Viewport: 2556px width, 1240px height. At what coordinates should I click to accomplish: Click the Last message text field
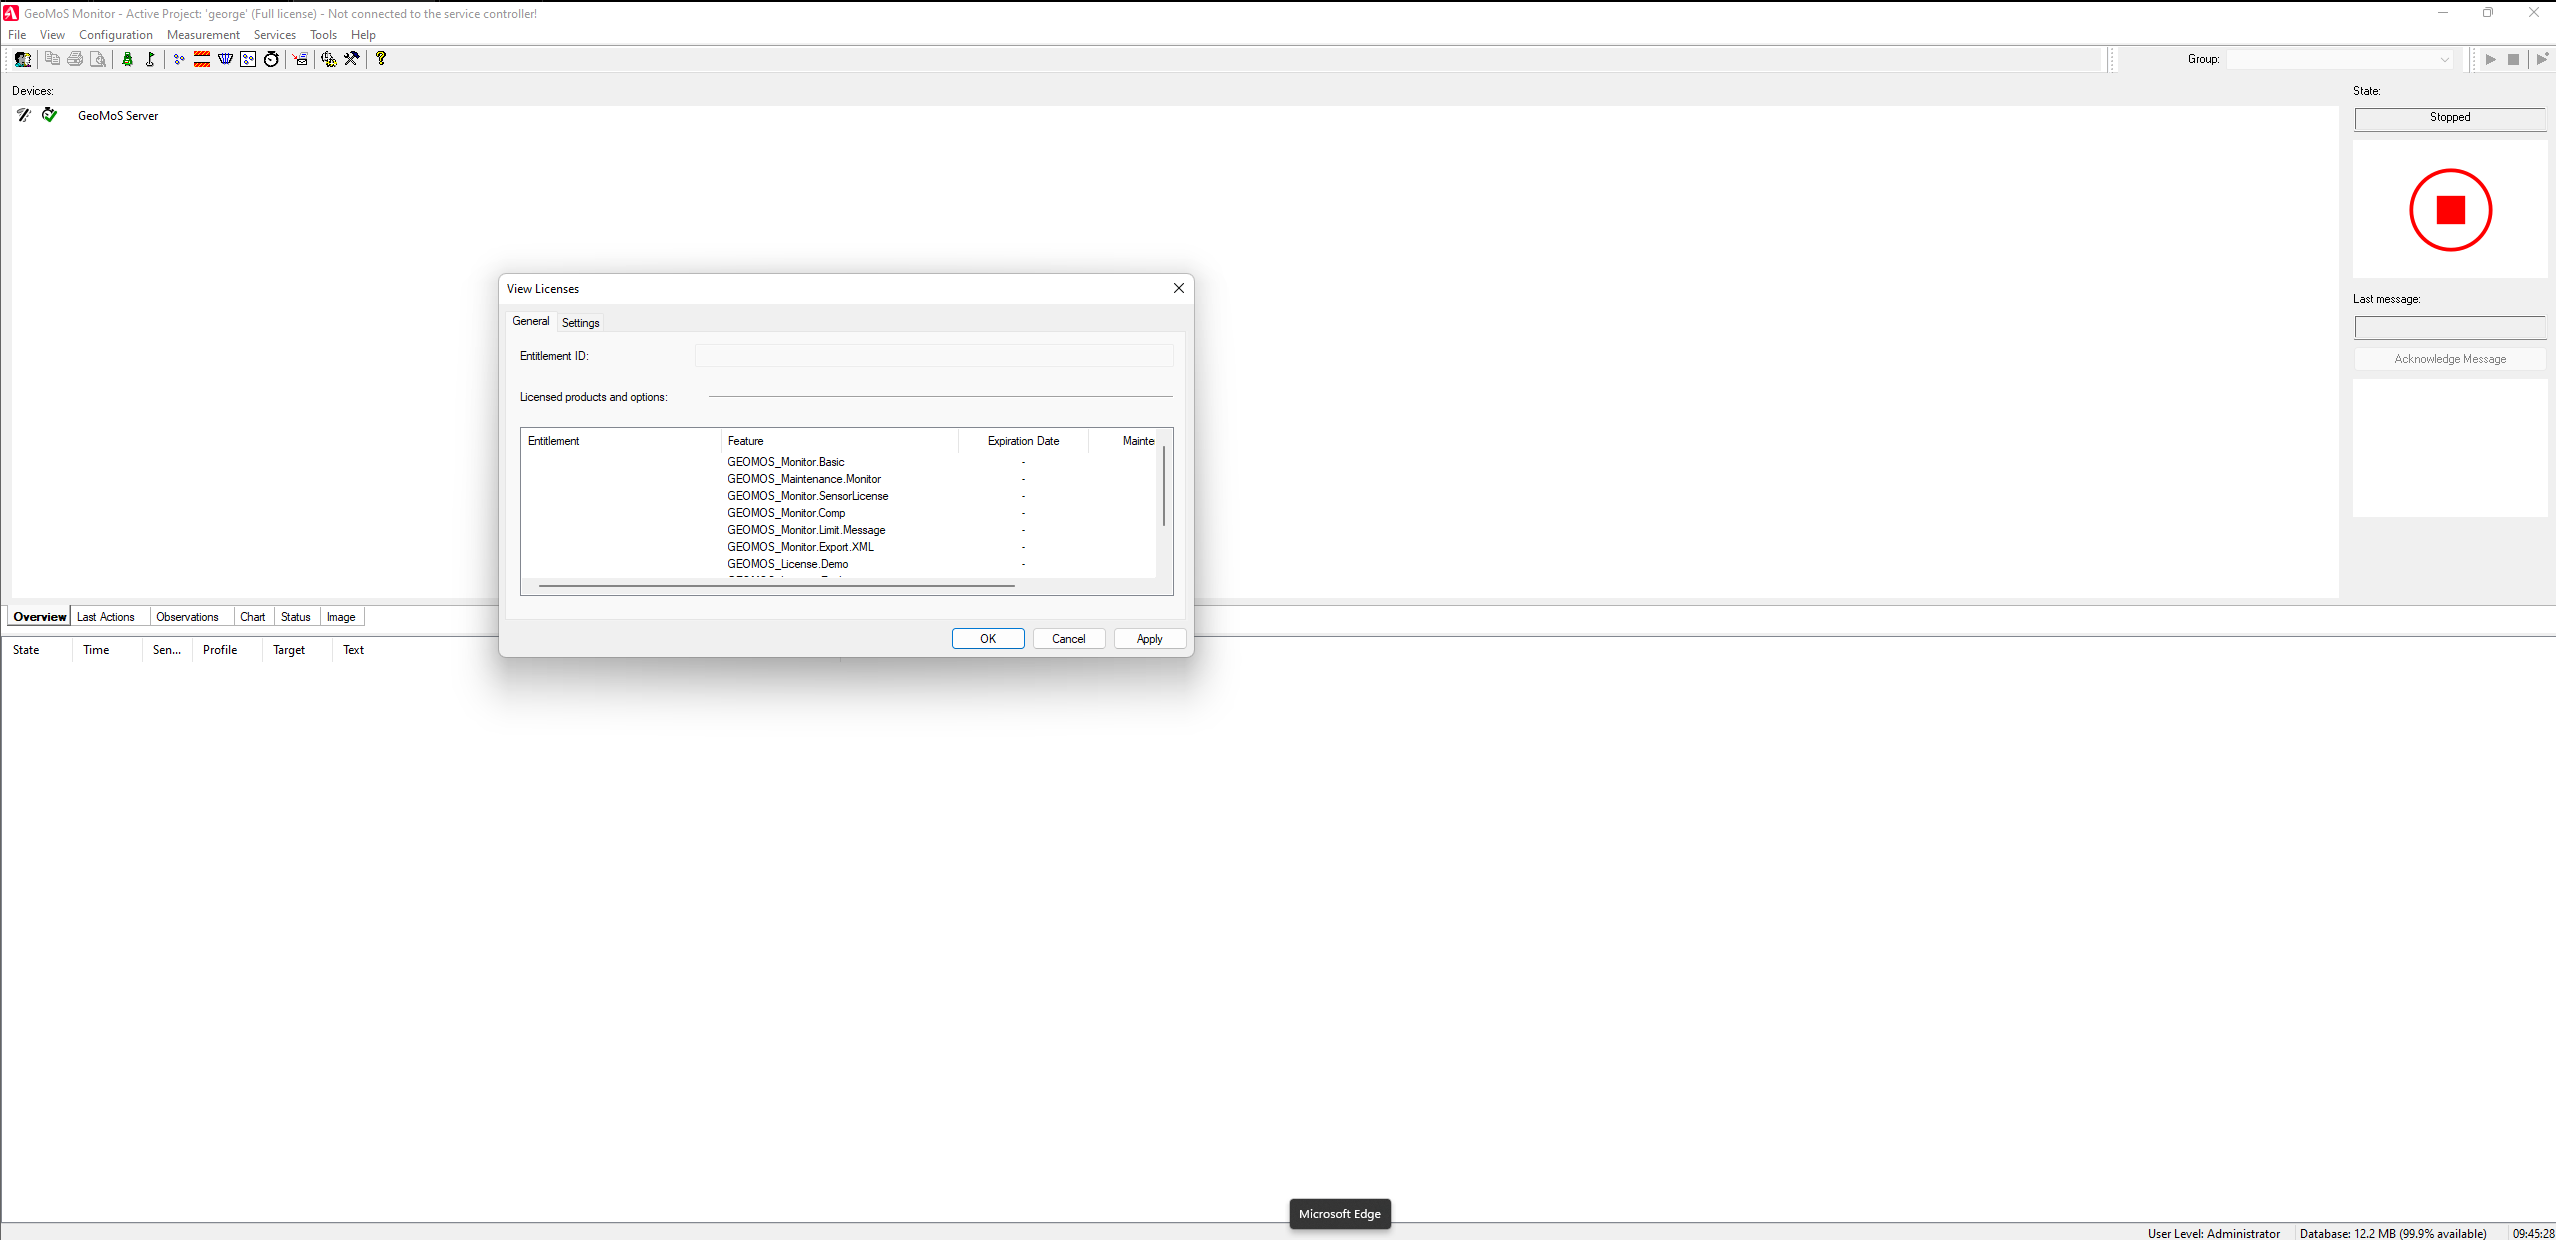pos(2450,328)
